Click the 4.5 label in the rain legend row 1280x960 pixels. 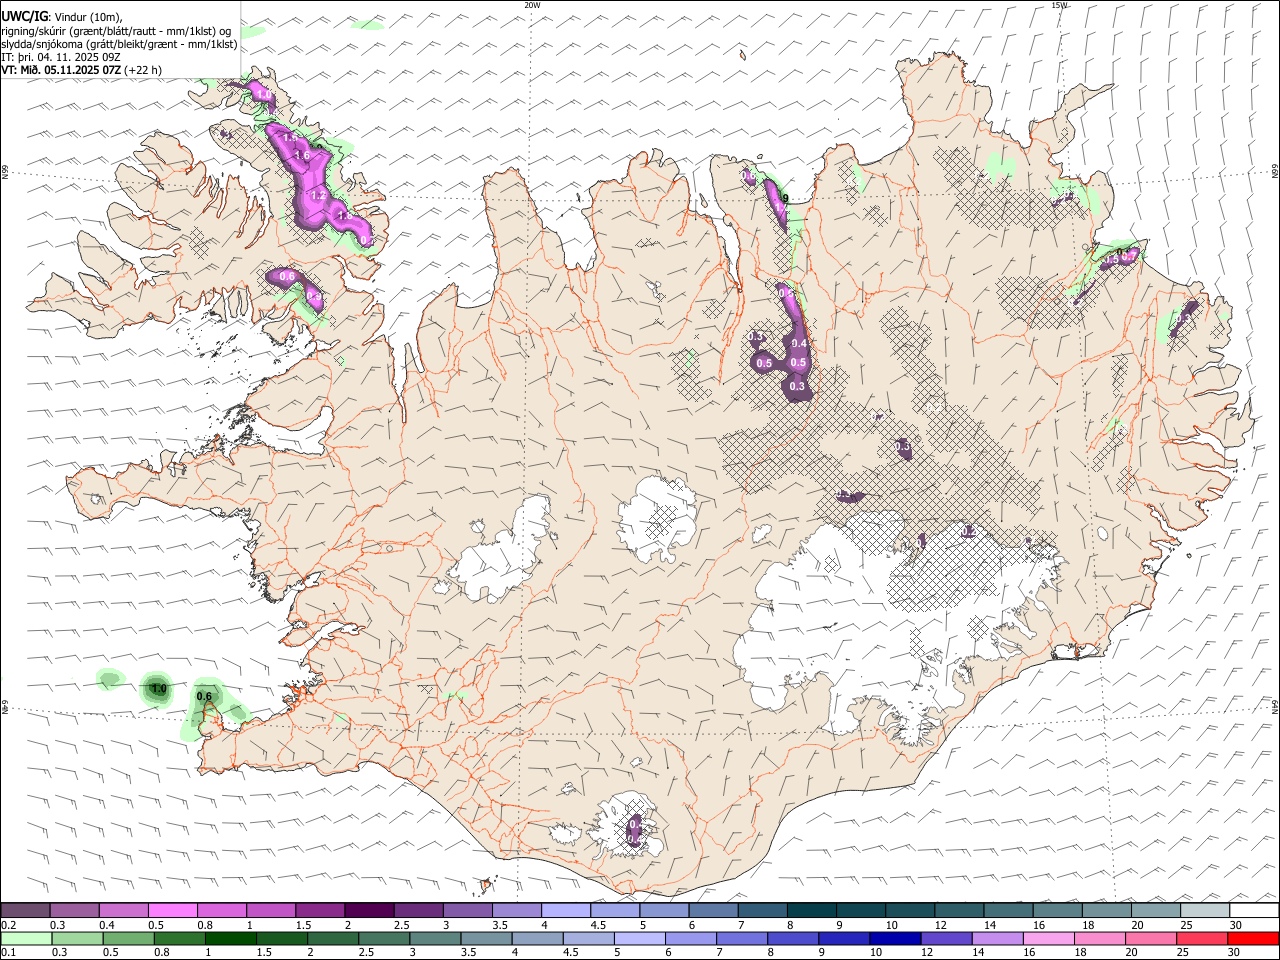pos(571,952)
